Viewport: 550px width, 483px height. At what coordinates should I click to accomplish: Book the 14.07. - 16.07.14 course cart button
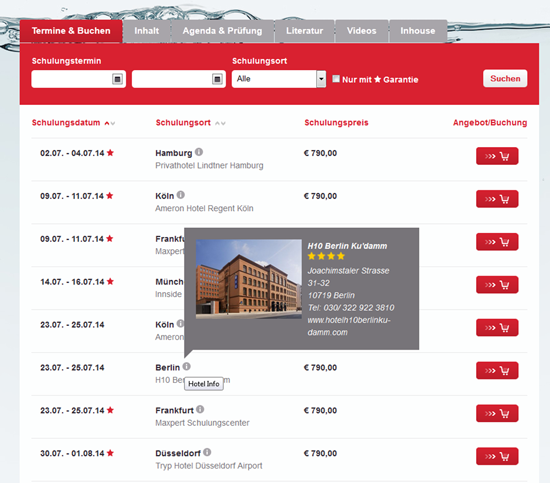click(x=497, y=285)
